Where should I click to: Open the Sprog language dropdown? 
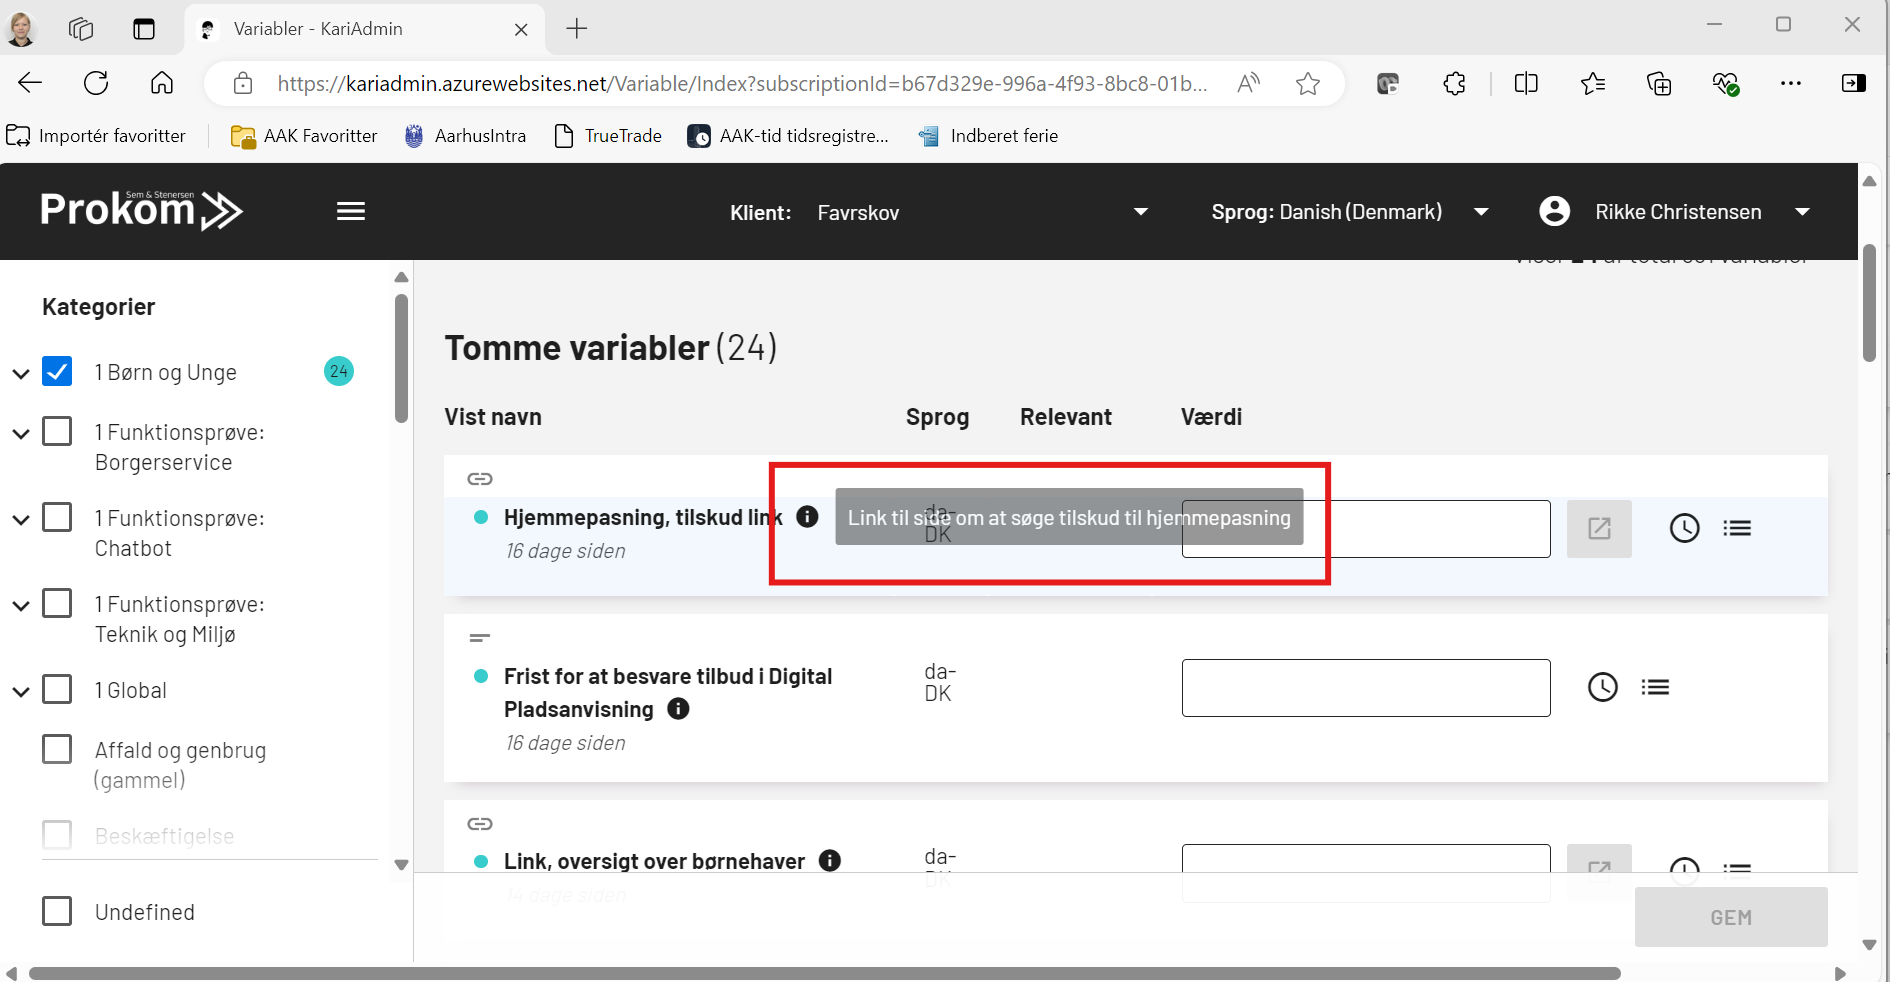point(1481,212)
